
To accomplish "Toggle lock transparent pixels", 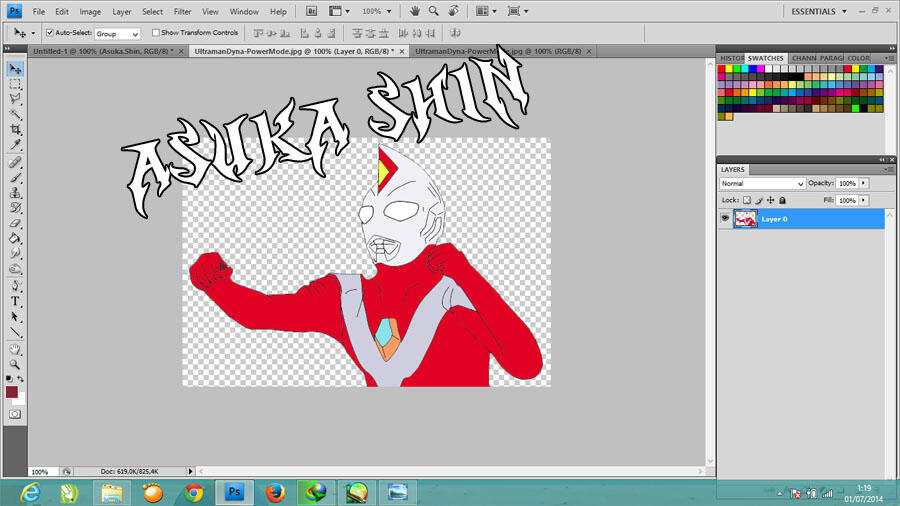I will tap(747, 200).
